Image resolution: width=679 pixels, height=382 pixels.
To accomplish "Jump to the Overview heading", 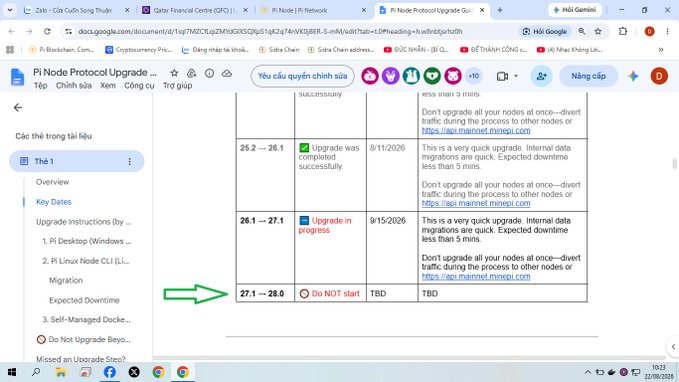I will (x=52, y=182).
